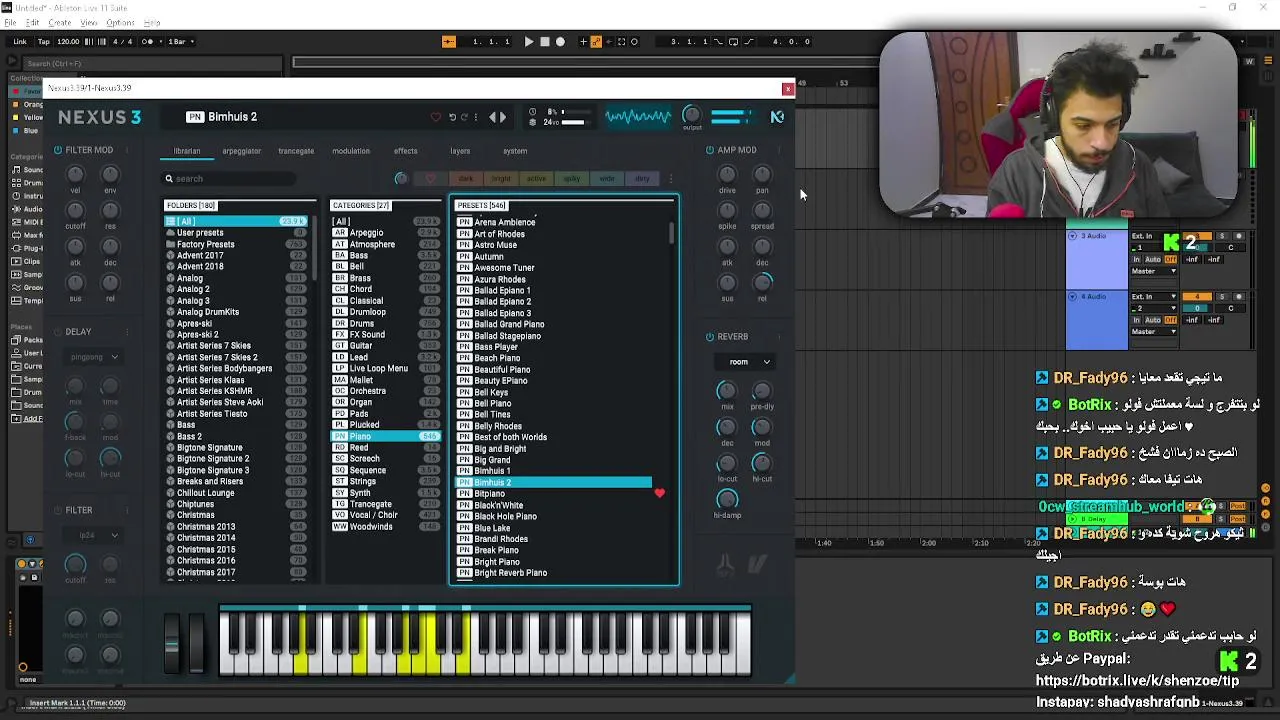Viewport: 1280px width, 720px height.
Task: Adjust the AMP MOD drive knob
Action: tap(727, 174)
